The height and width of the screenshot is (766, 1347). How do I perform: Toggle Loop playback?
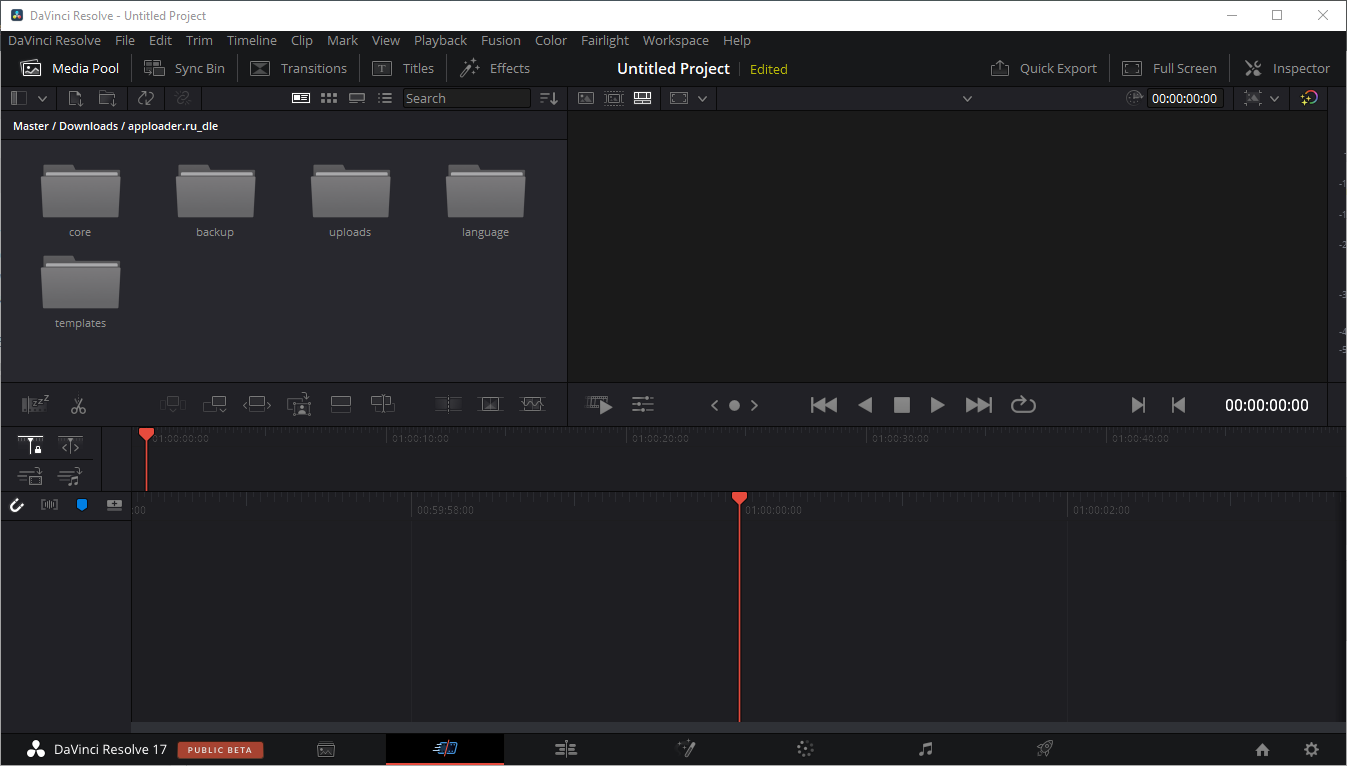point(1023,405)
